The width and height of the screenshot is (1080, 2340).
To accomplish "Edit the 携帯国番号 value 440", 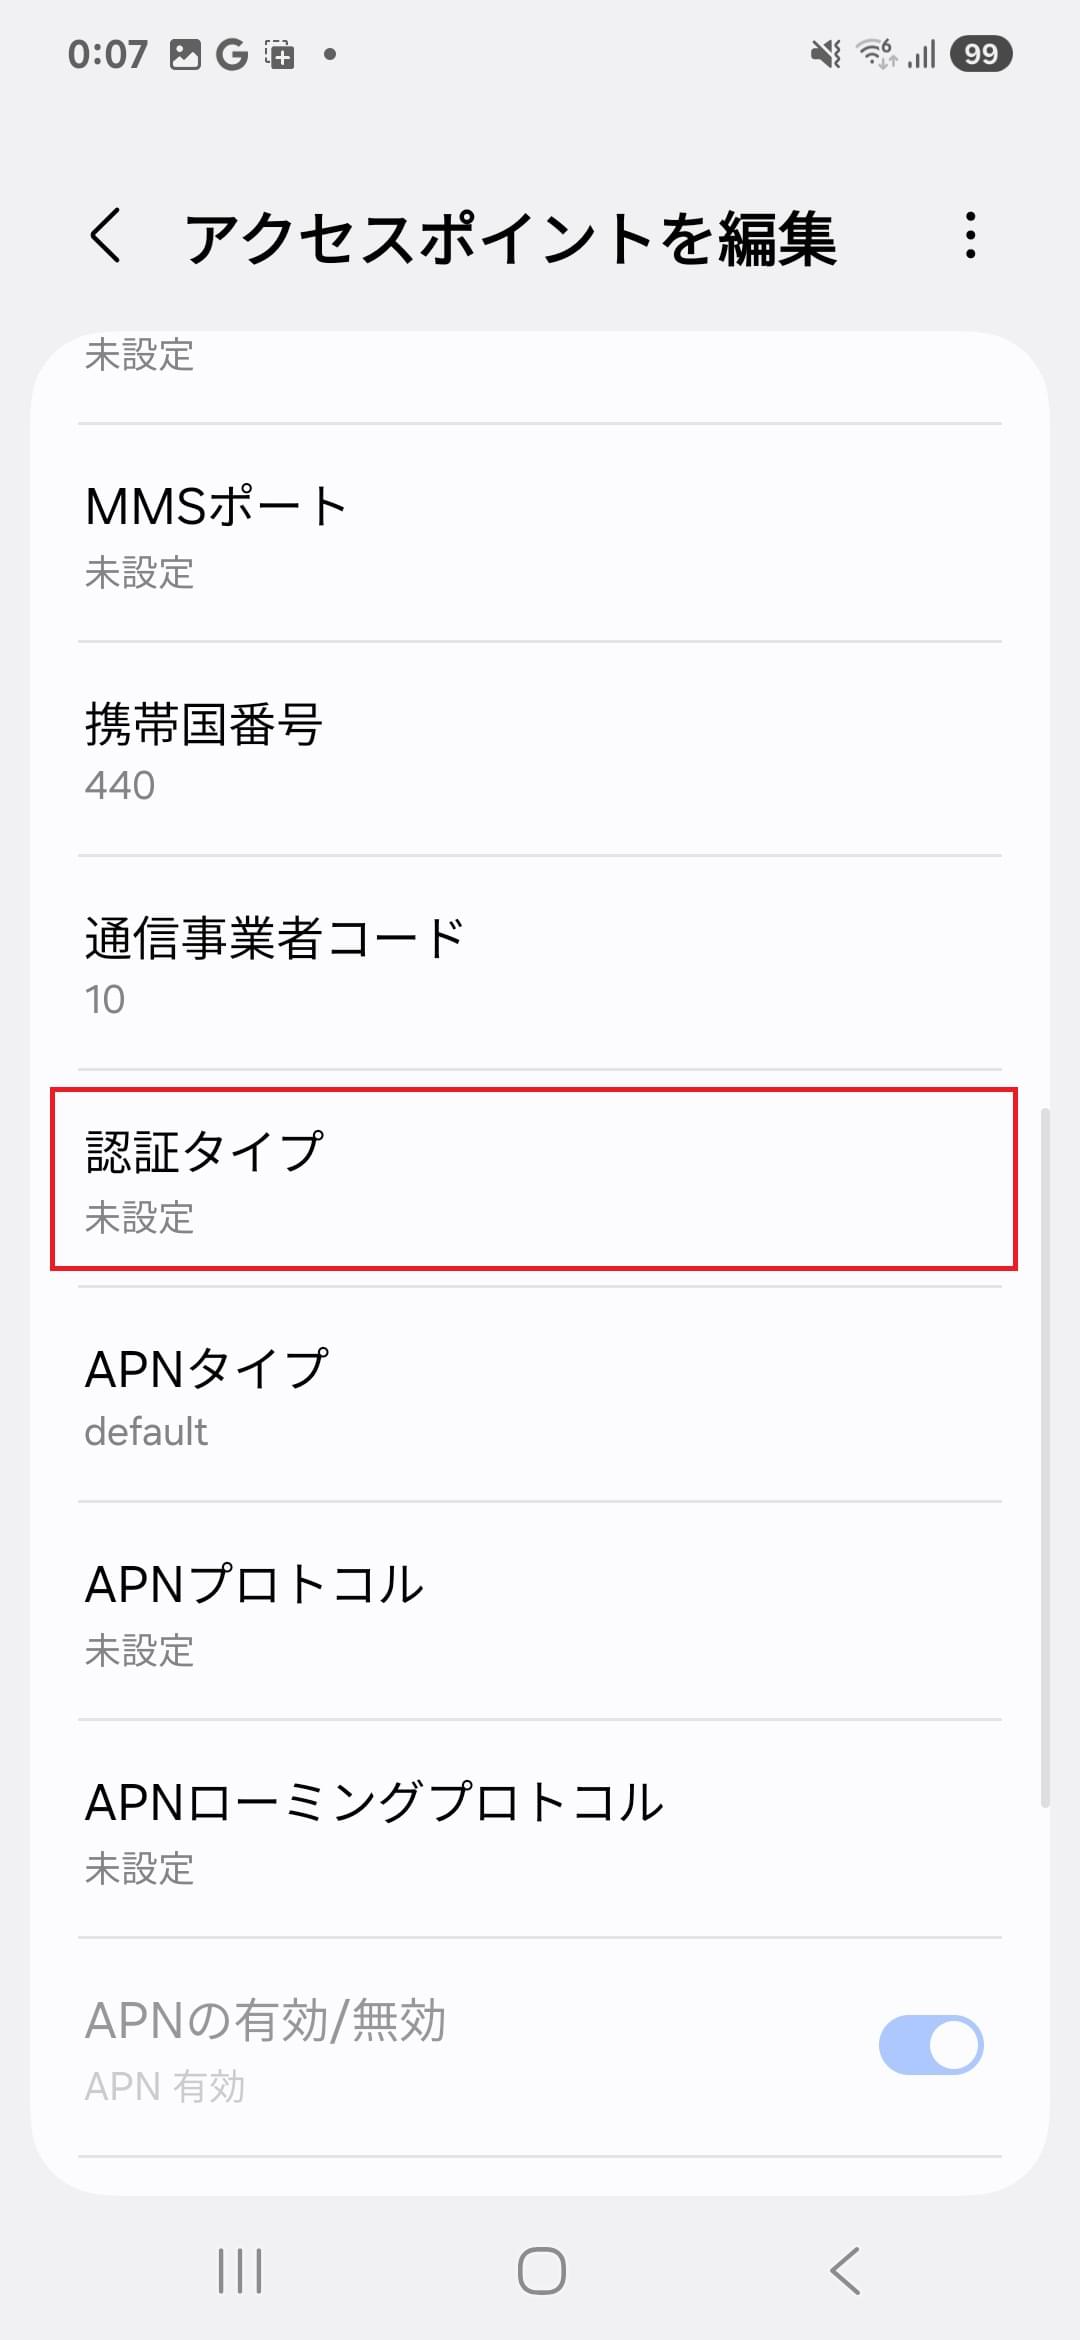I will pos(540,751).
